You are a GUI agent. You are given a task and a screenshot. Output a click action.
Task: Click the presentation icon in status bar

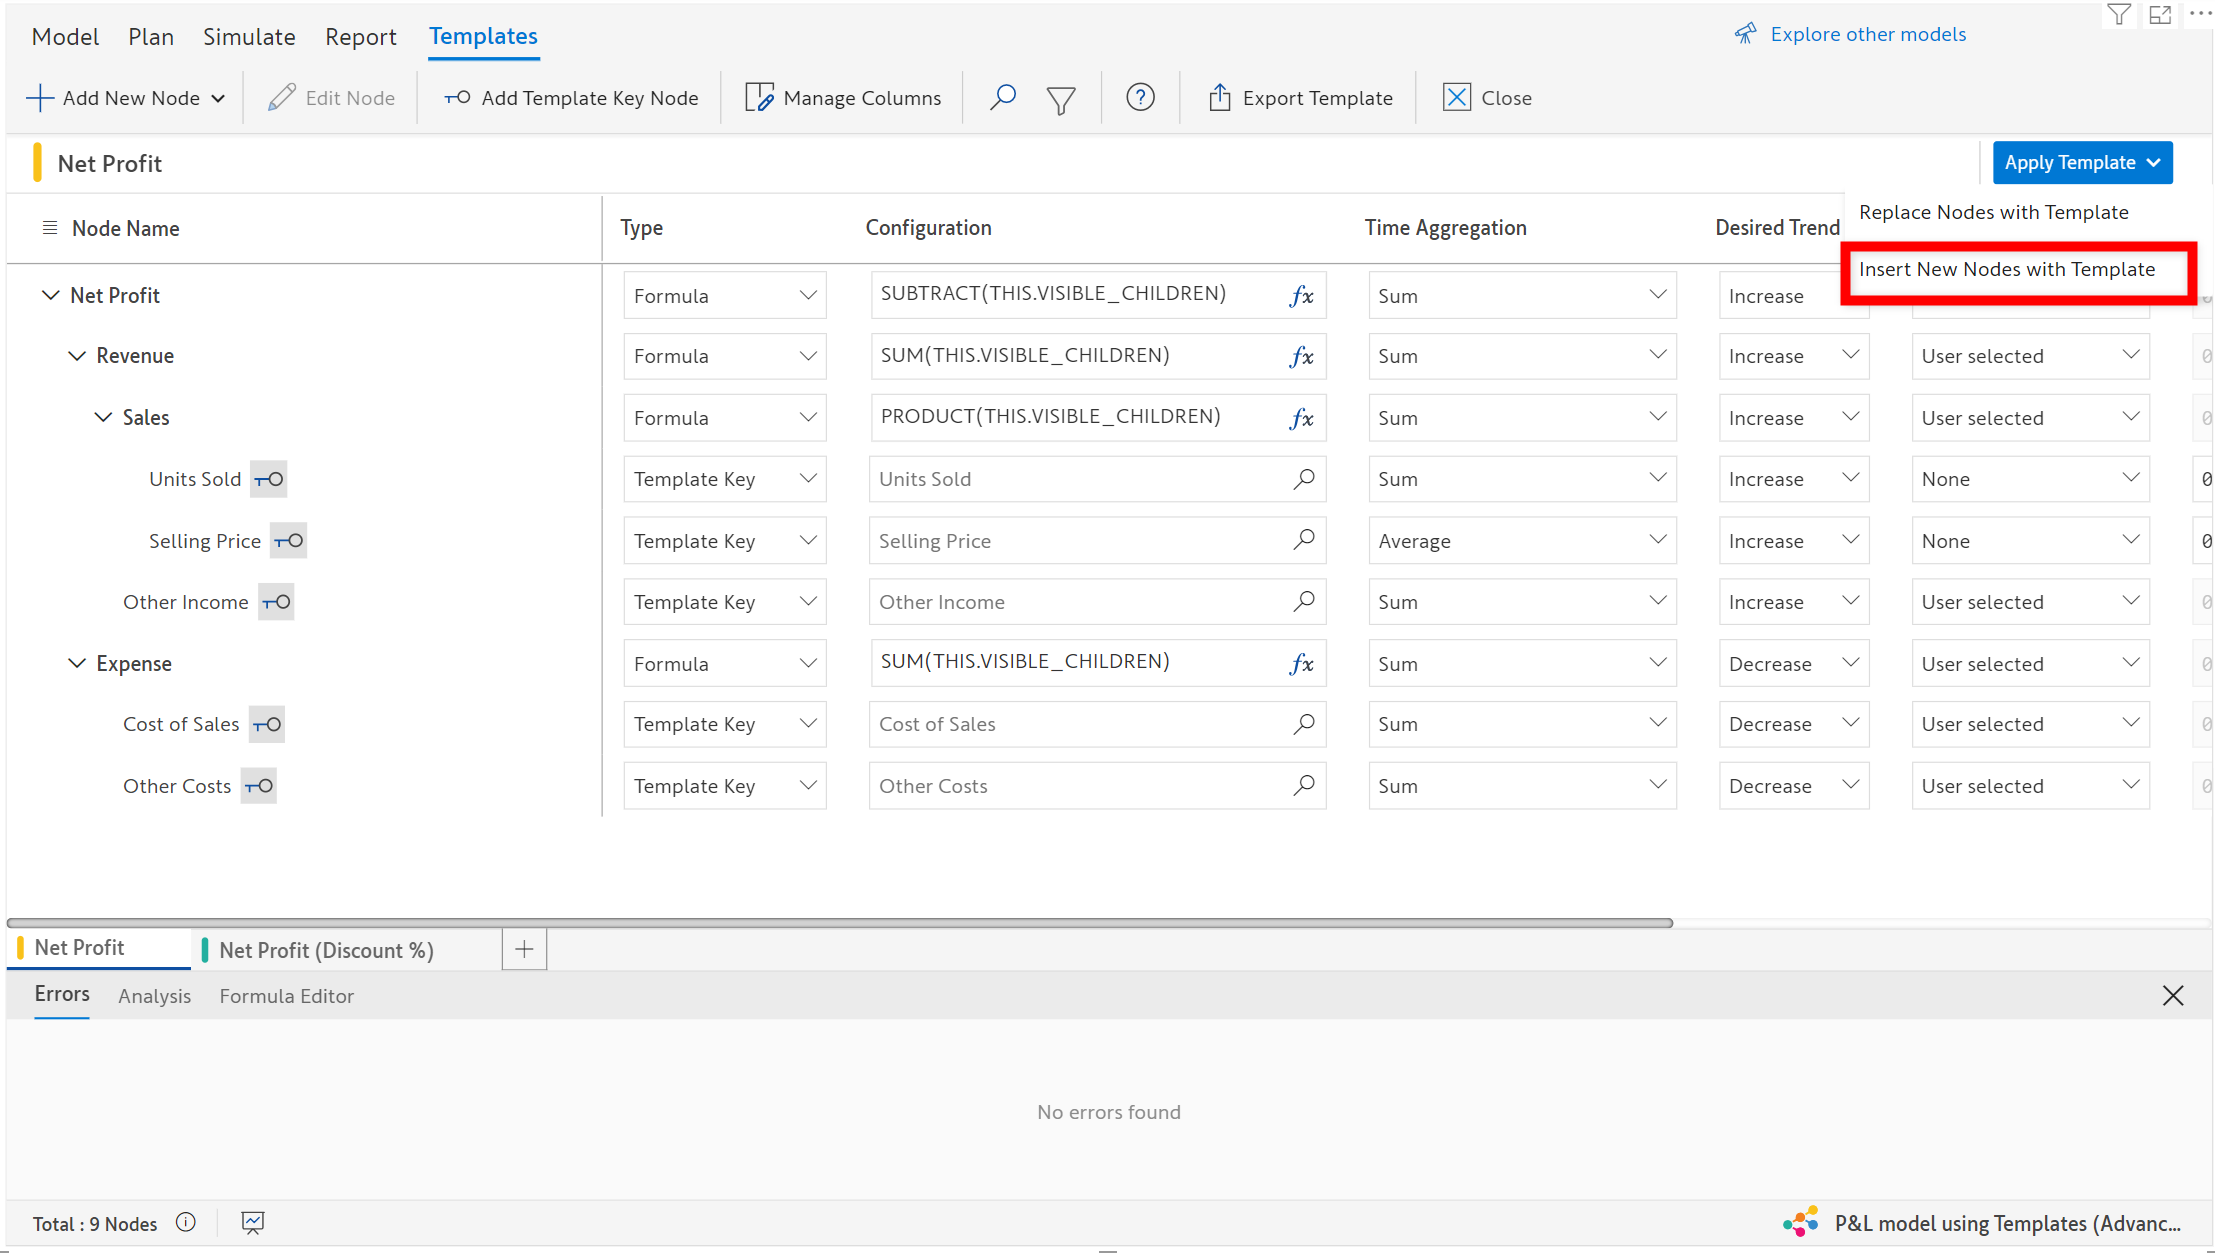coord(253,1223)
